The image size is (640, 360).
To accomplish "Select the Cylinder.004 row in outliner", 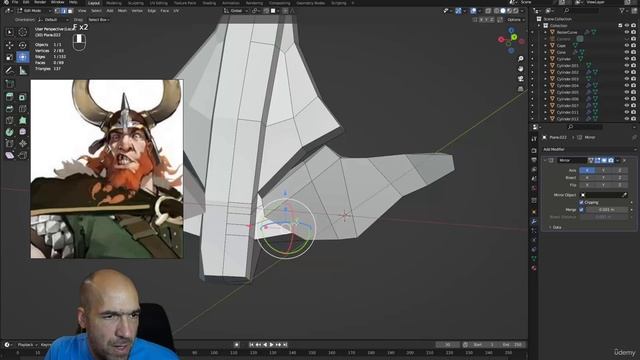I will coord(567,86).
